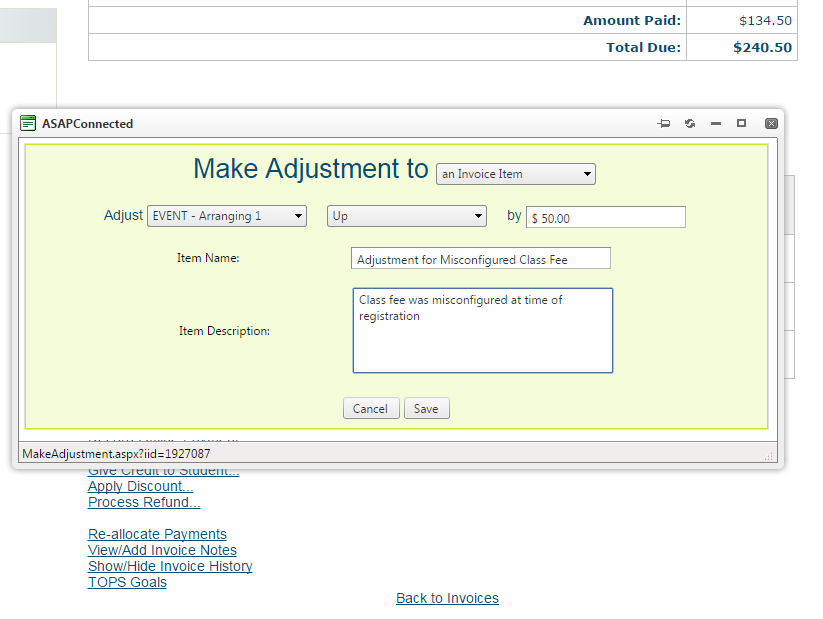Open the 'an Invoice Item' adjustment type dropdown

pos(516,174)
